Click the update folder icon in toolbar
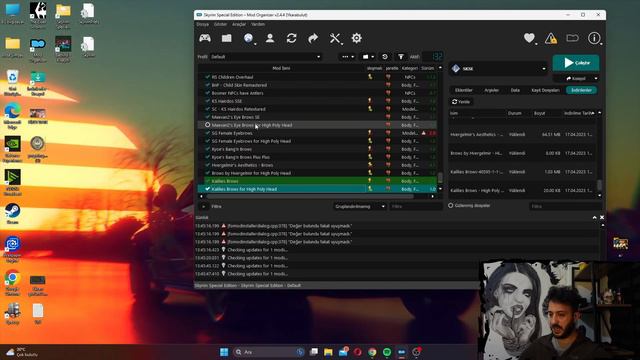Image resolution: width=640 pixels, height=360 pixels. [x=573, y=38]
